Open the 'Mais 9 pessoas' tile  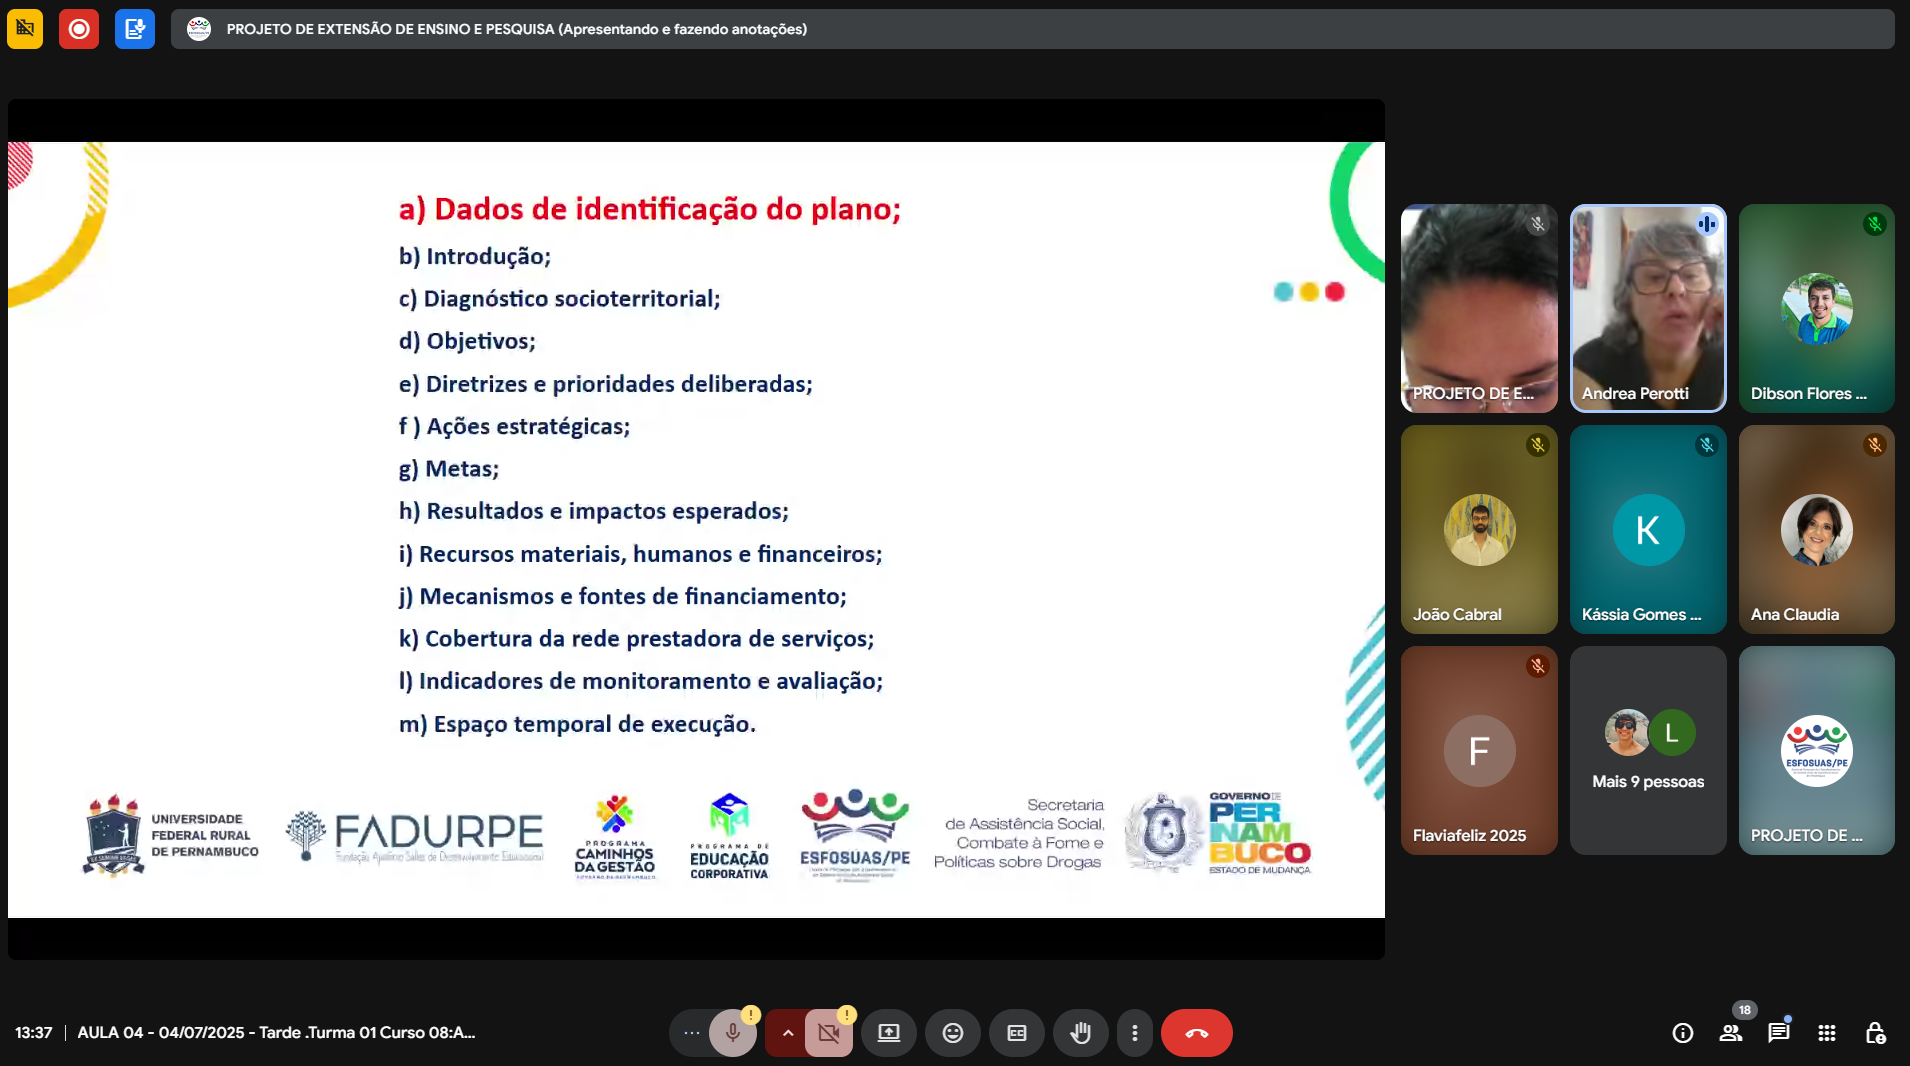point(1648,750)
